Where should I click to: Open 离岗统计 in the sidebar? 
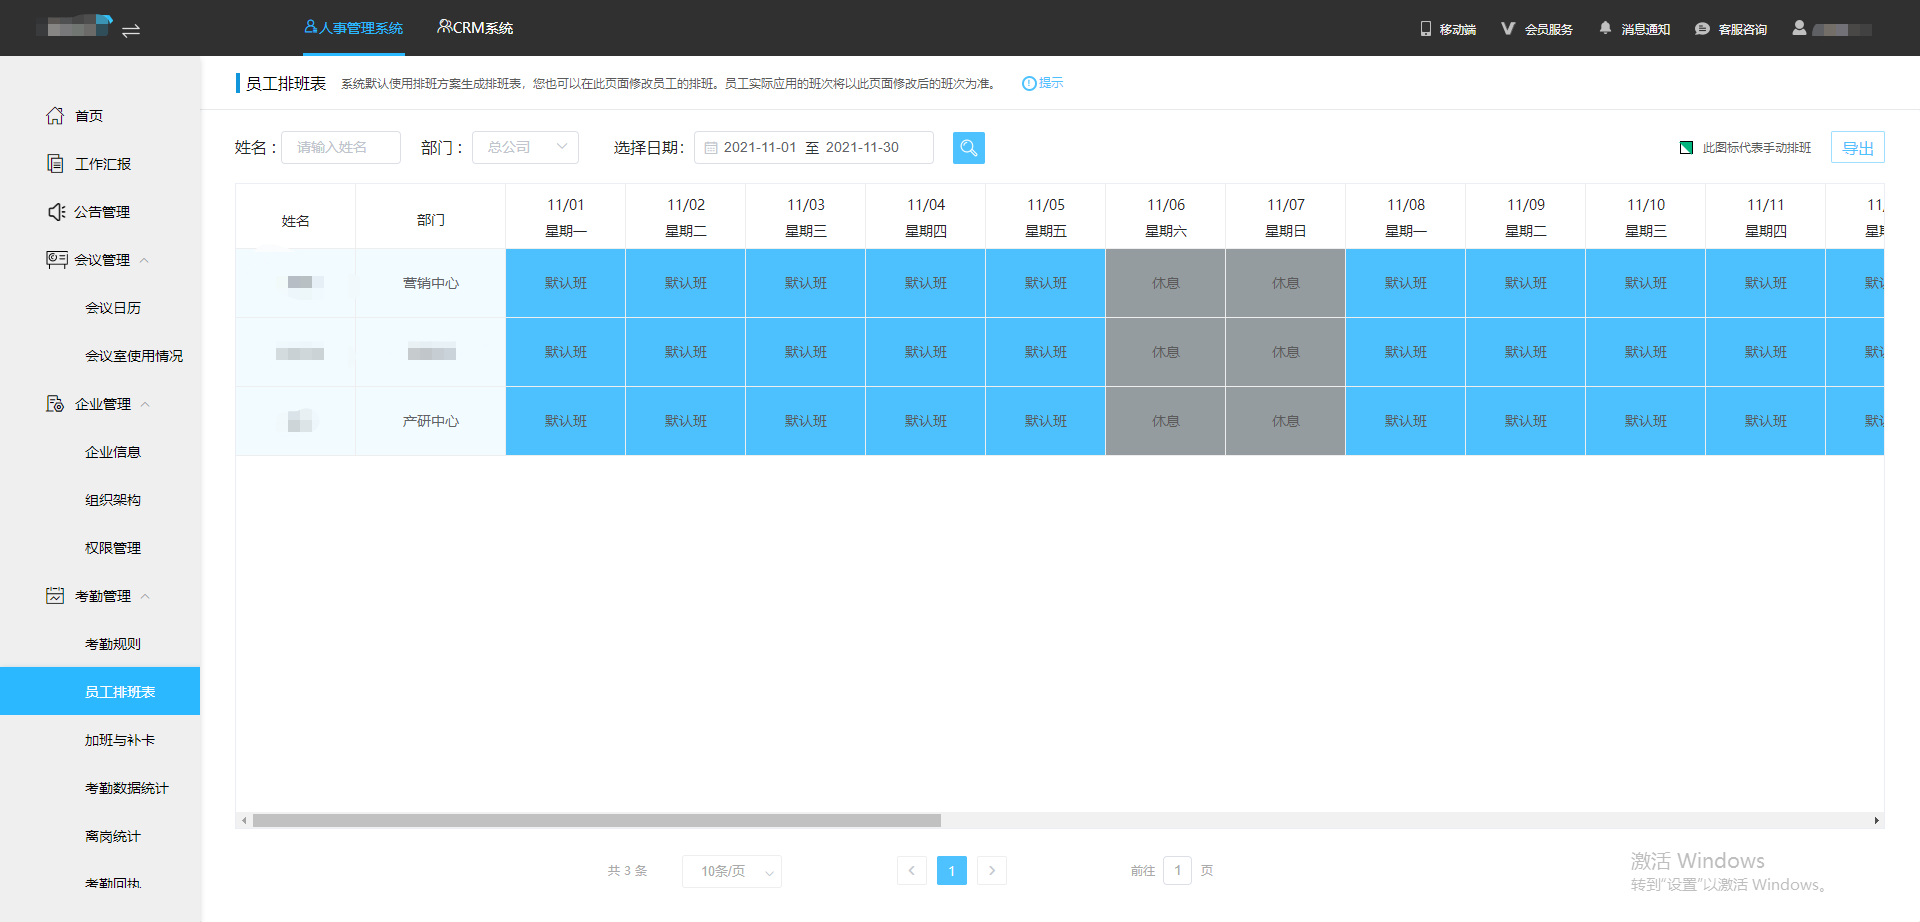point(113,836)
